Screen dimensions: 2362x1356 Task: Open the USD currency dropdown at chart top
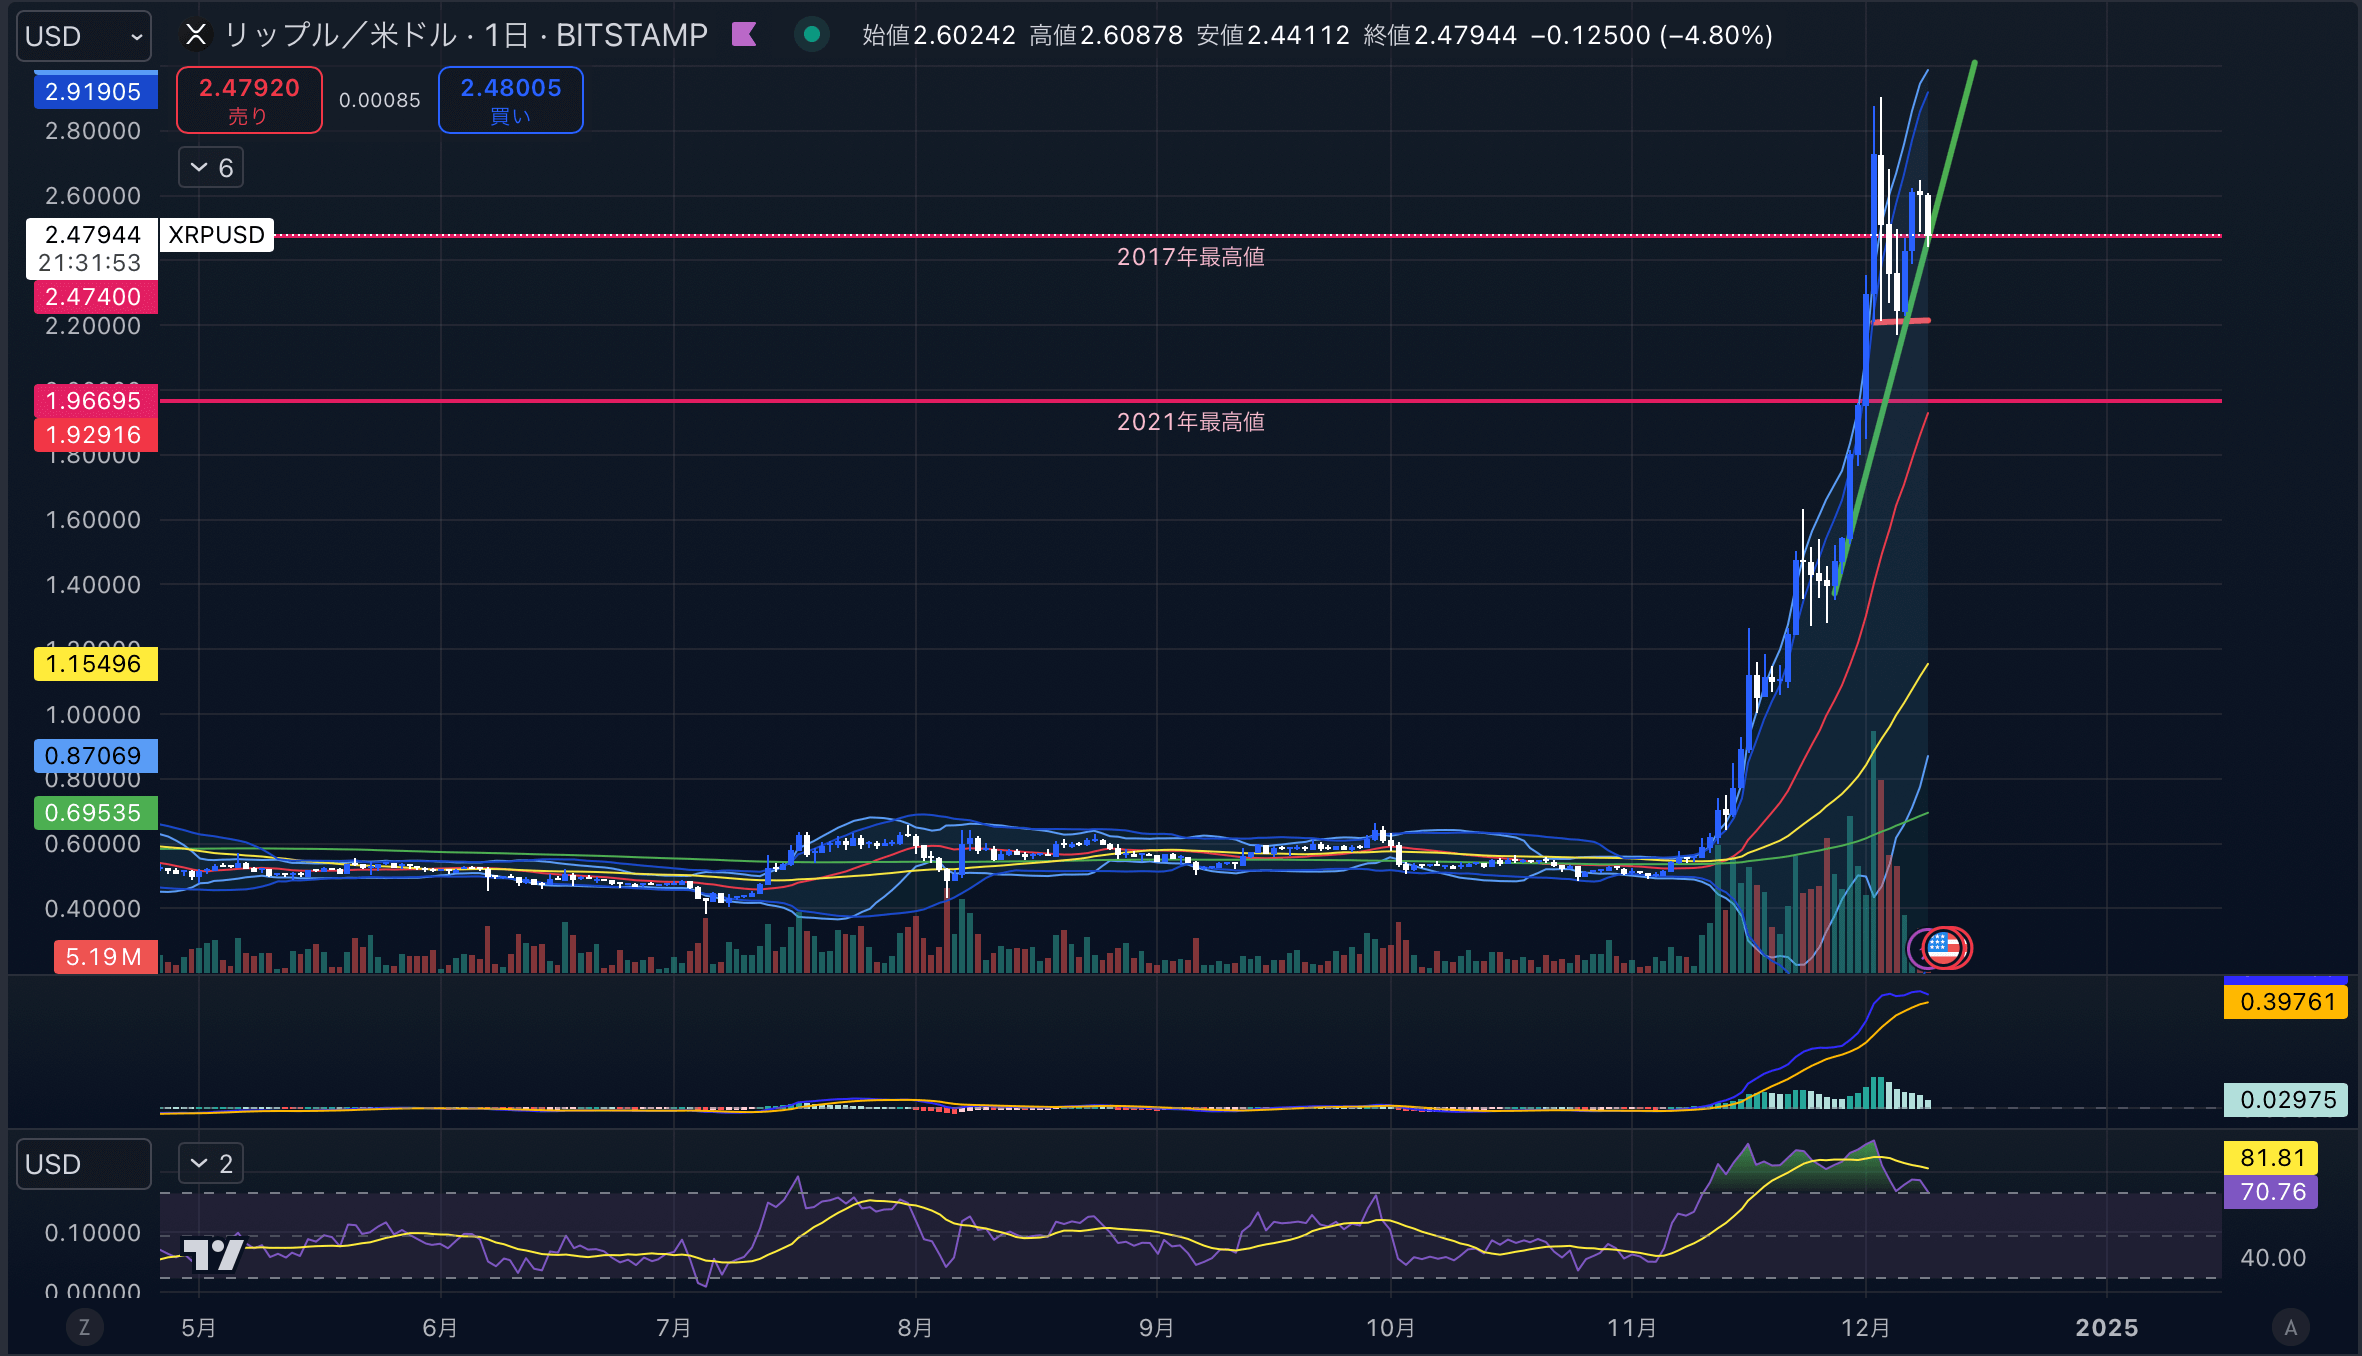(x=84, y=36)
